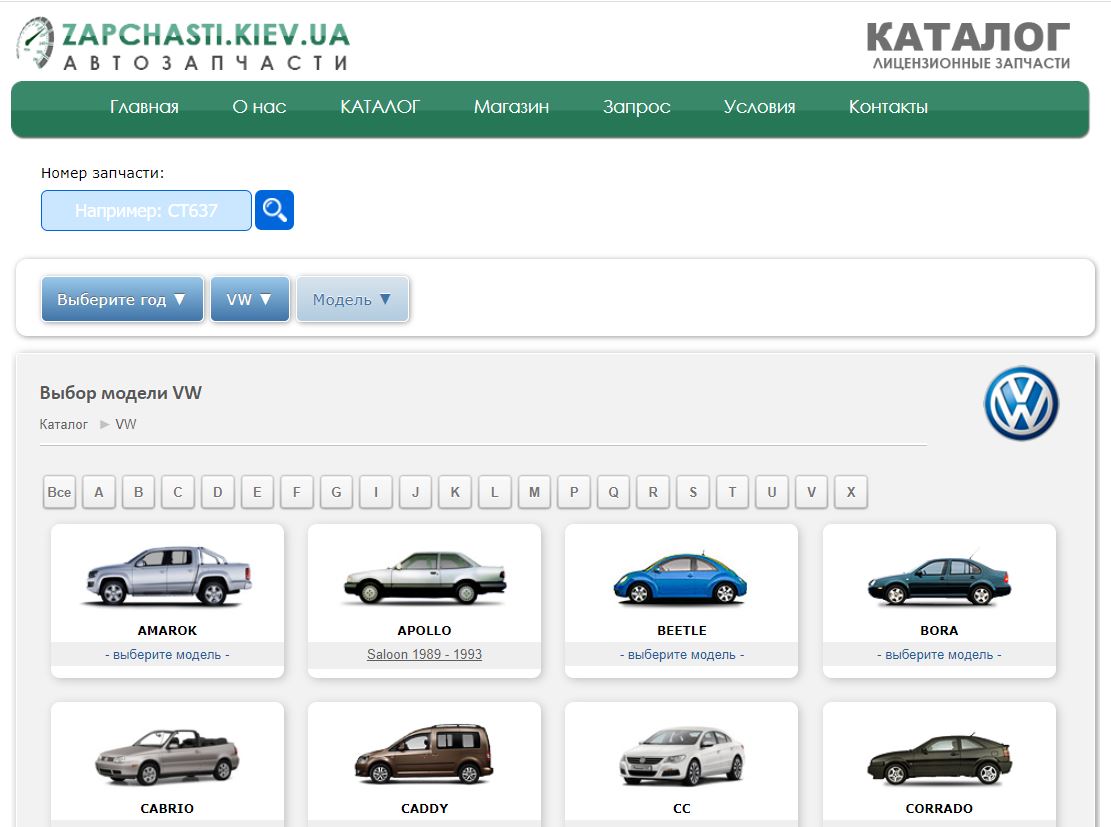The width and height of the screenshot is (1111, 827).
Task: Filter models by letter K
Action: point(455,492)
